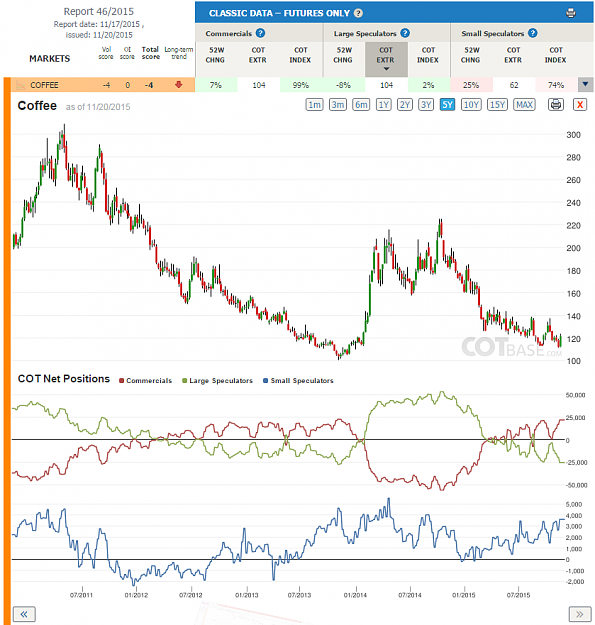Switch chart to 15Y range

pyautogui.click(x=497, y=105)
